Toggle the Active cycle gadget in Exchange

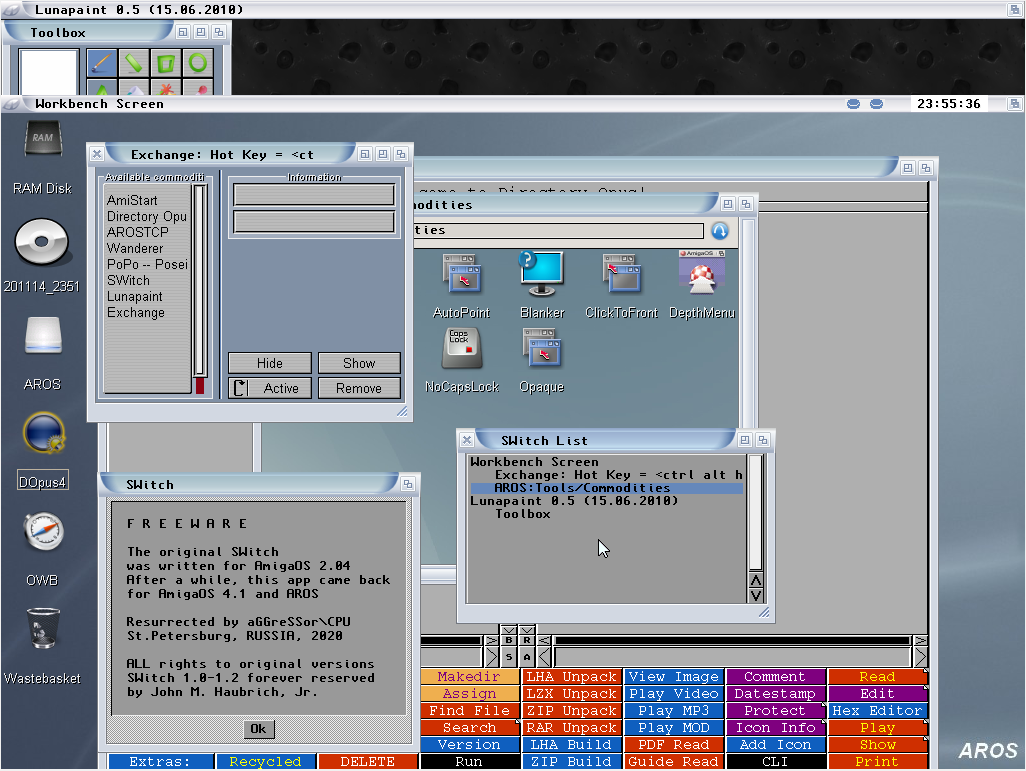click(270, 388)
